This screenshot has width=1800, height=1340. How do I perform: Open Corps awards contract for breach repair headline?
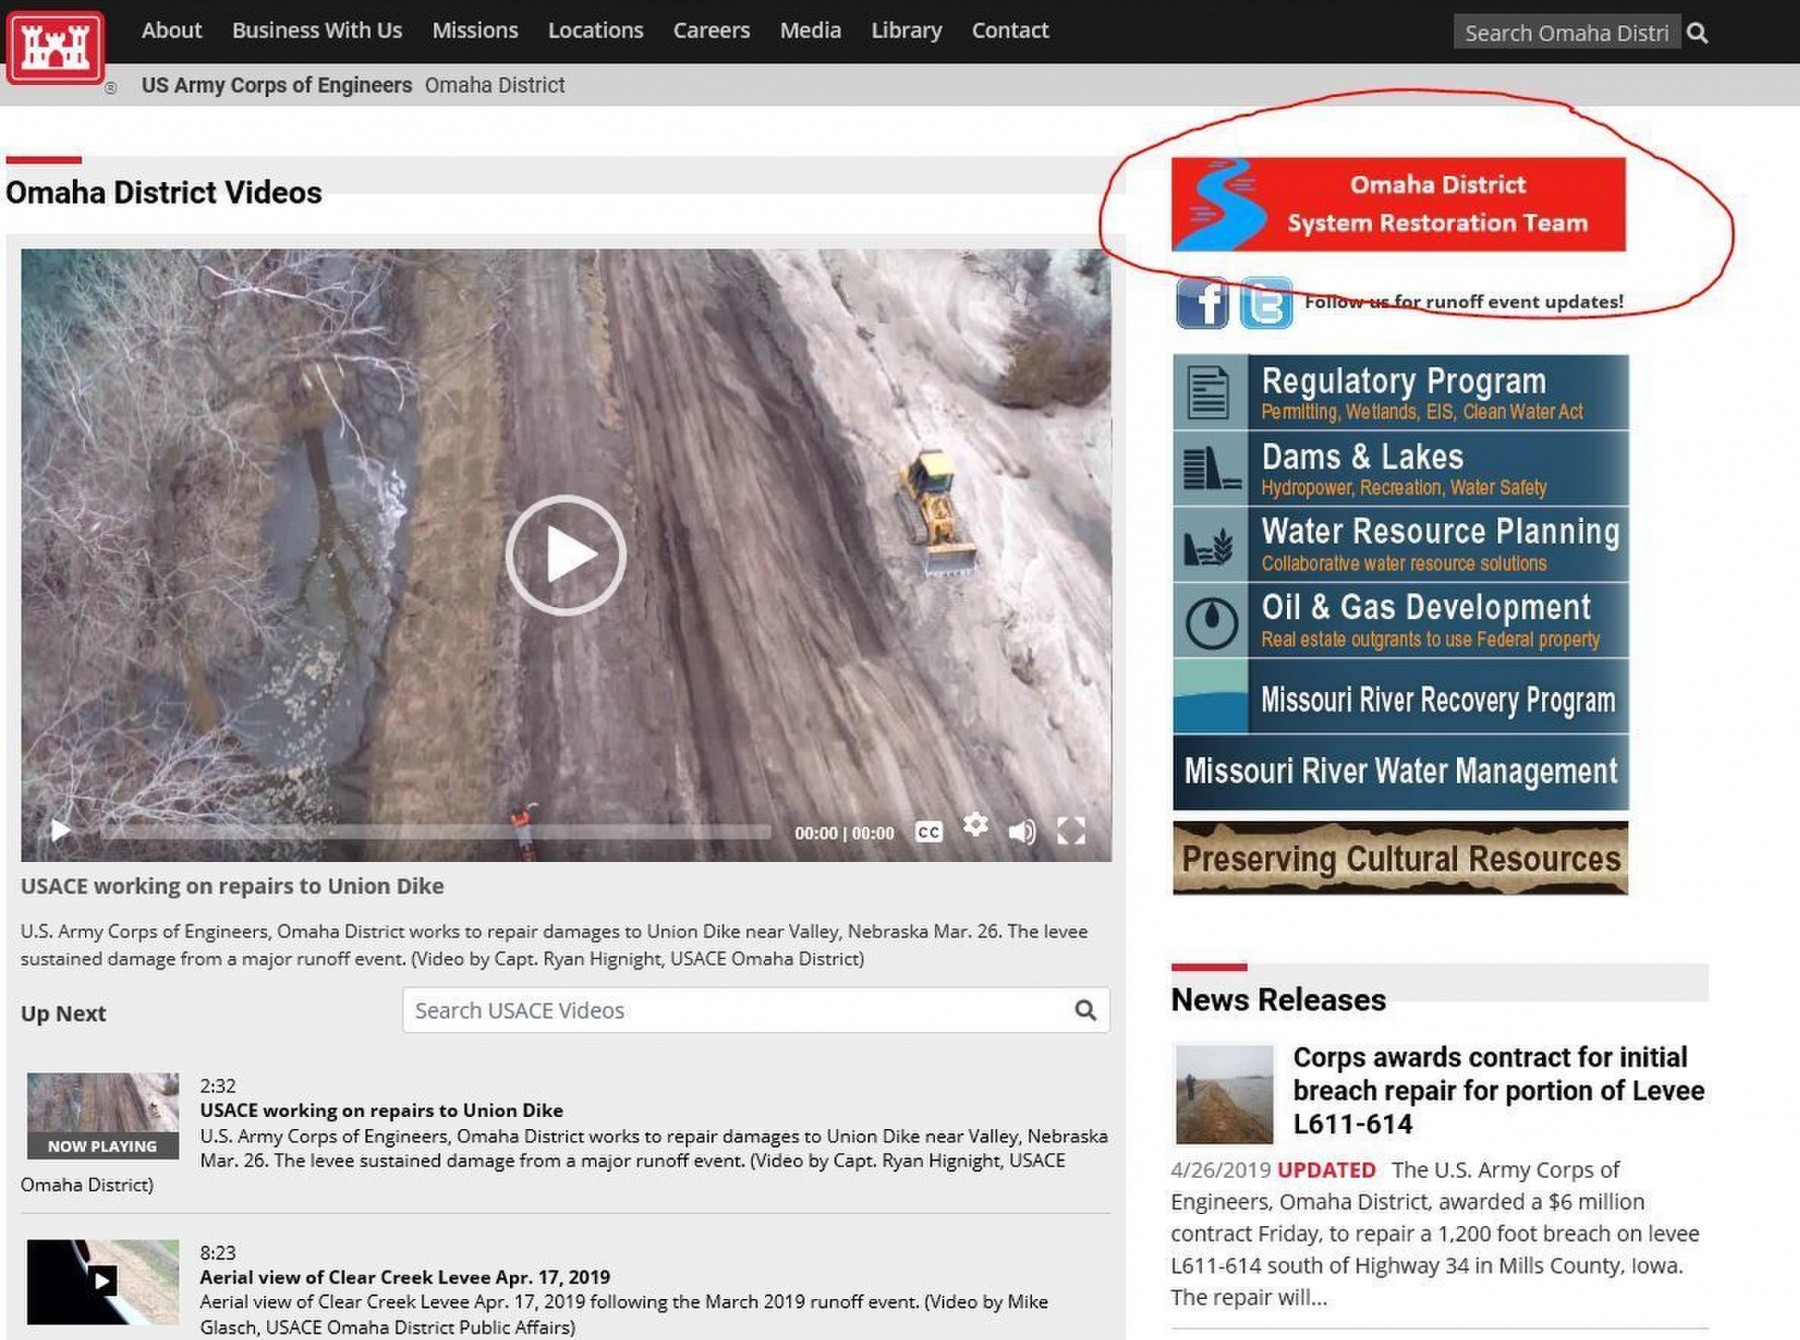pos(1498,1090)
